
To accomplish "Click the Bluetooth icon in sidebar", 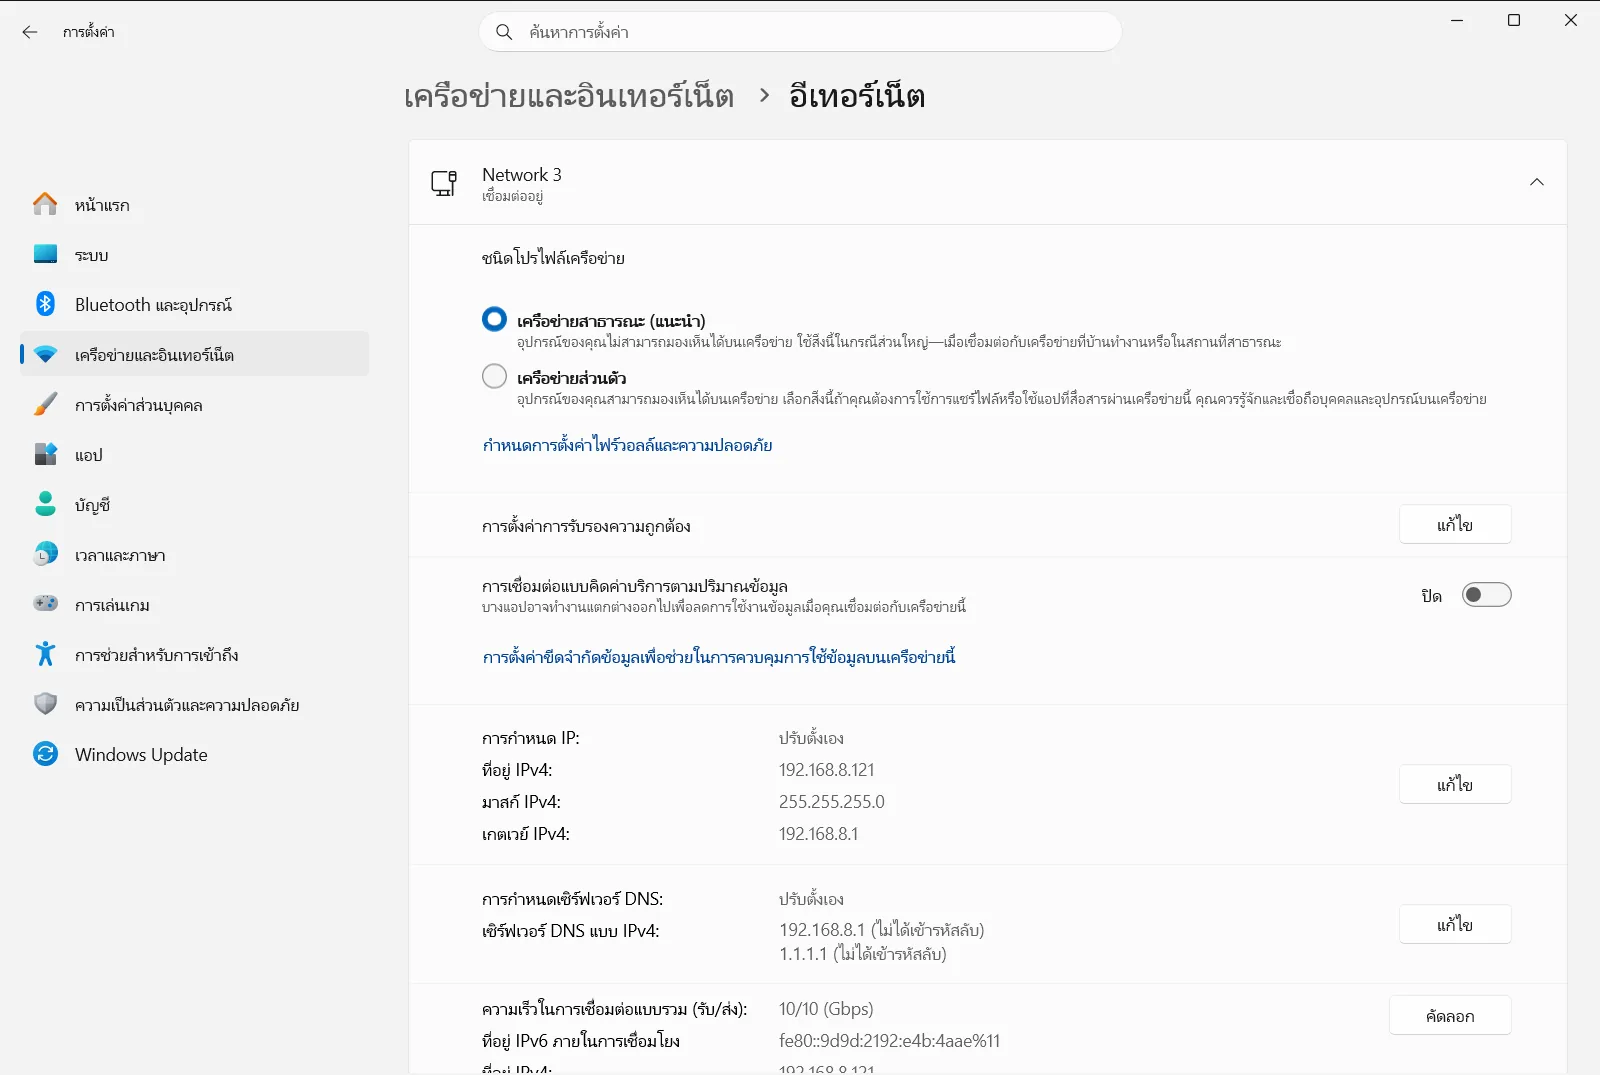I will pyautogui.click(x=45, y=304).
